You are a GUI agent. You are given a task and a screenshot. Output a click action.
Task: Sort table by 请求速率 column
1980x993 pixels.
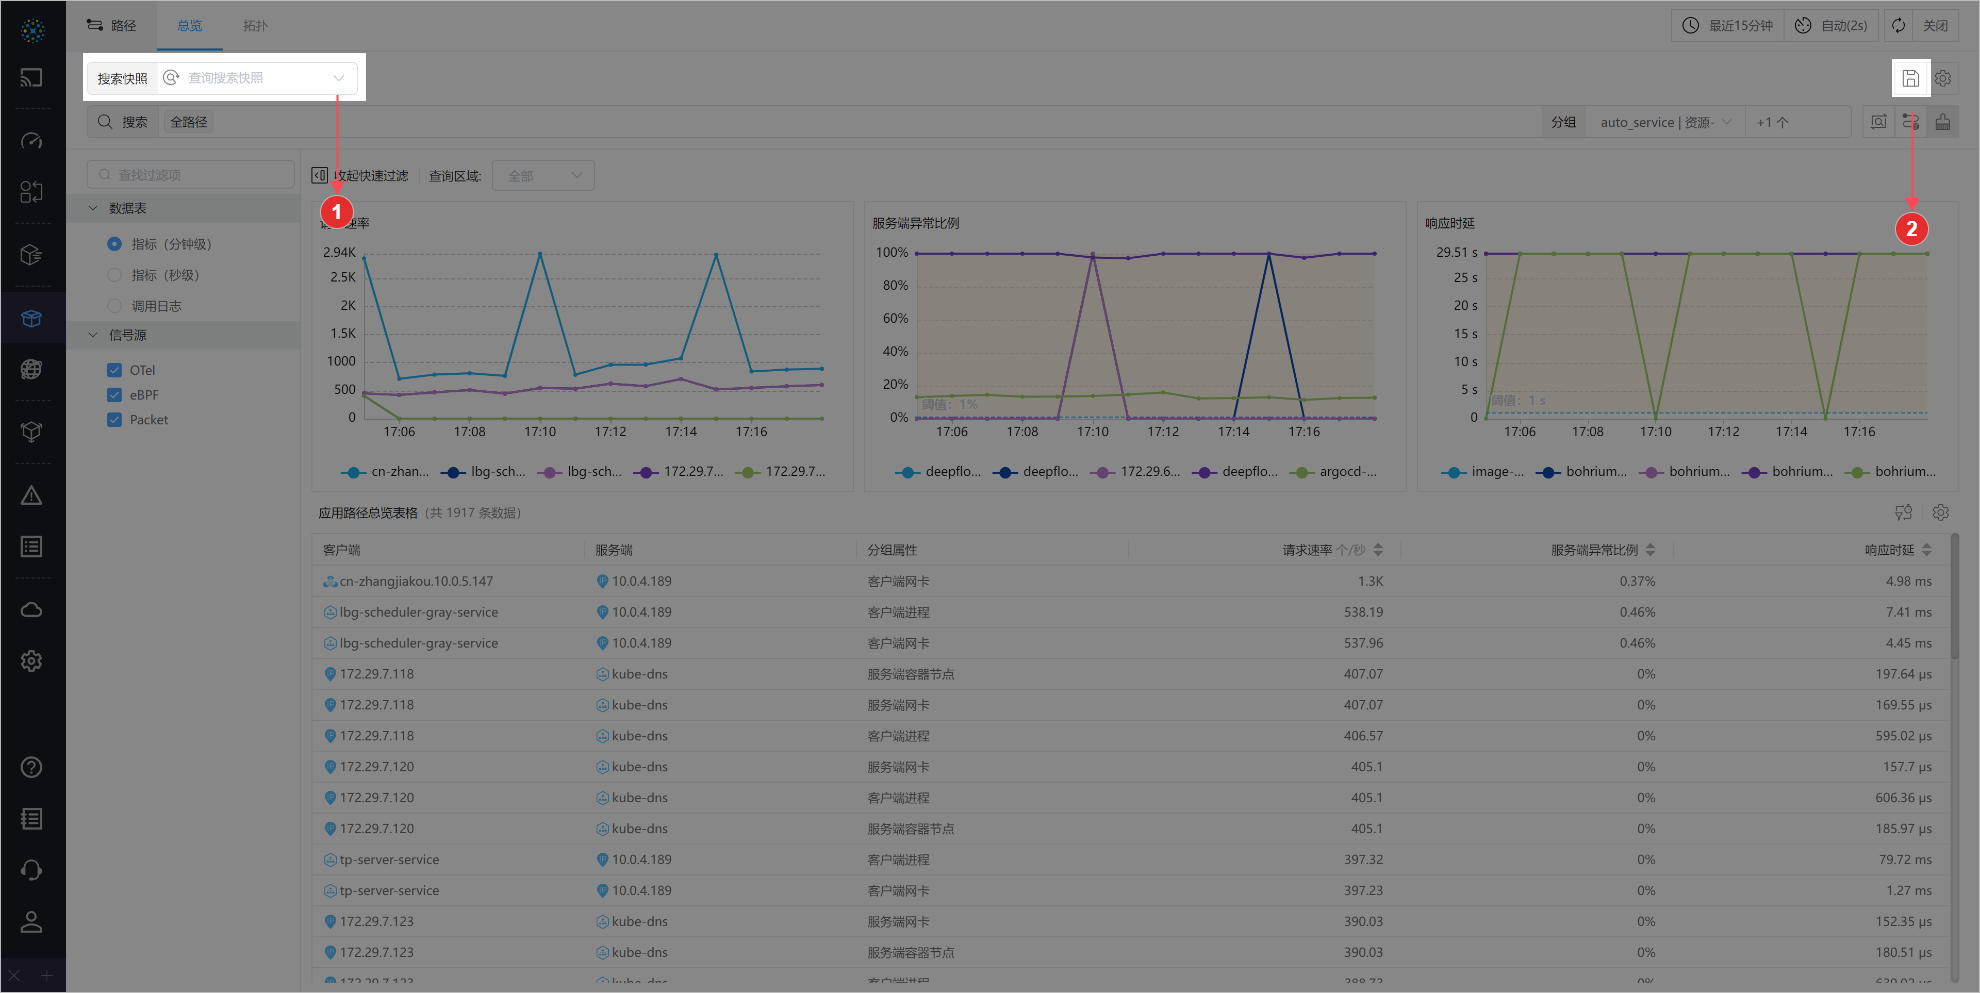click(1378, 550)
